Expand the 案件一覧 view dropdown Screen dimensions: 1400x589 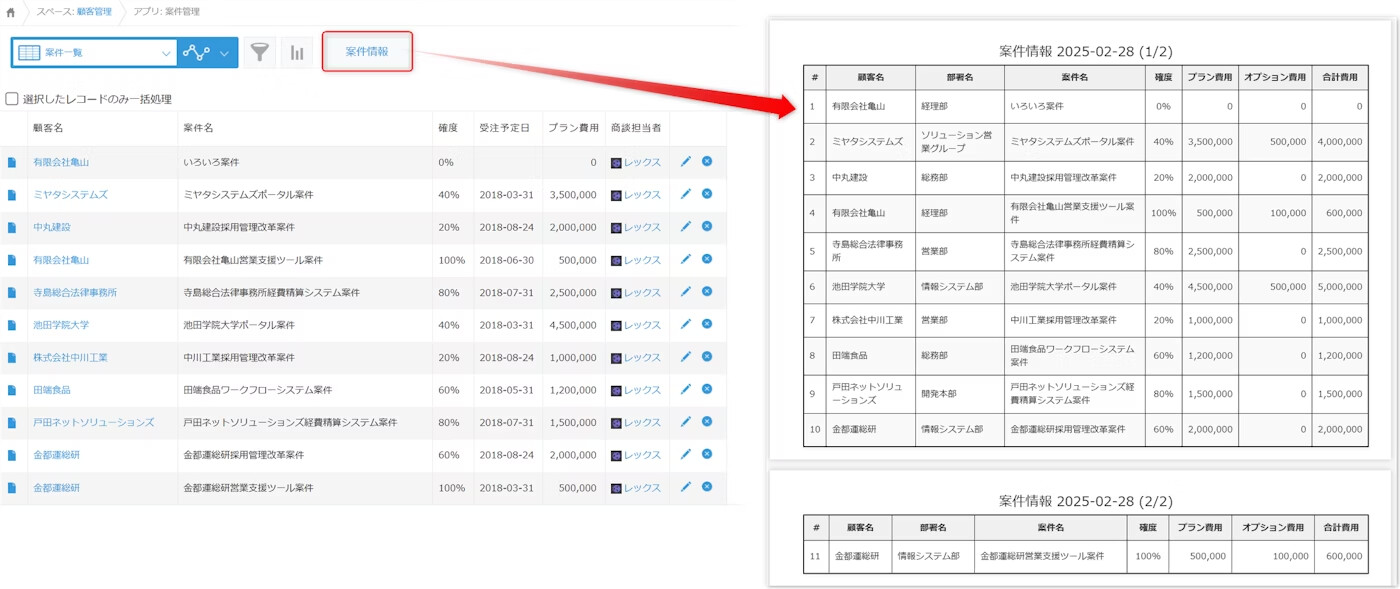point(166,53)
